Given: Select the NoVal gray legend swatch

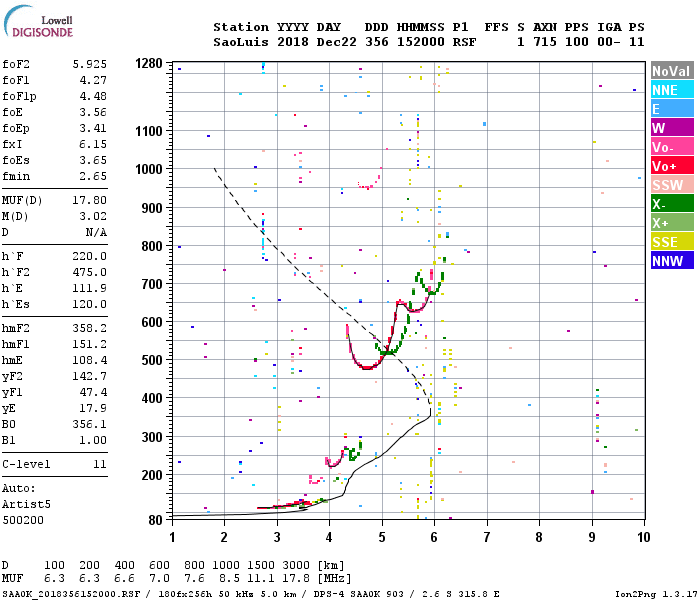Looking at the screenshot, I should [672, 71].
